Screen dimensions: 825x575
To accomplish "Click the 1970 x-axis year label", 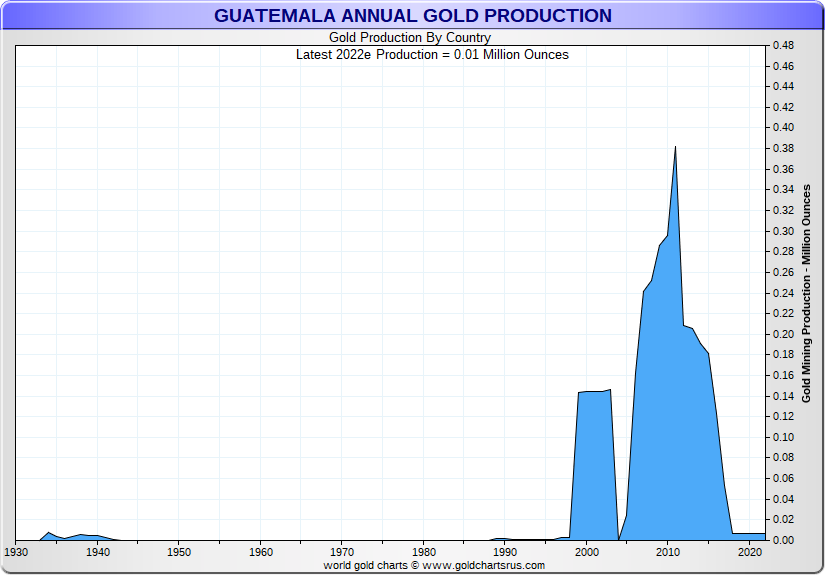I will point(342,552).
